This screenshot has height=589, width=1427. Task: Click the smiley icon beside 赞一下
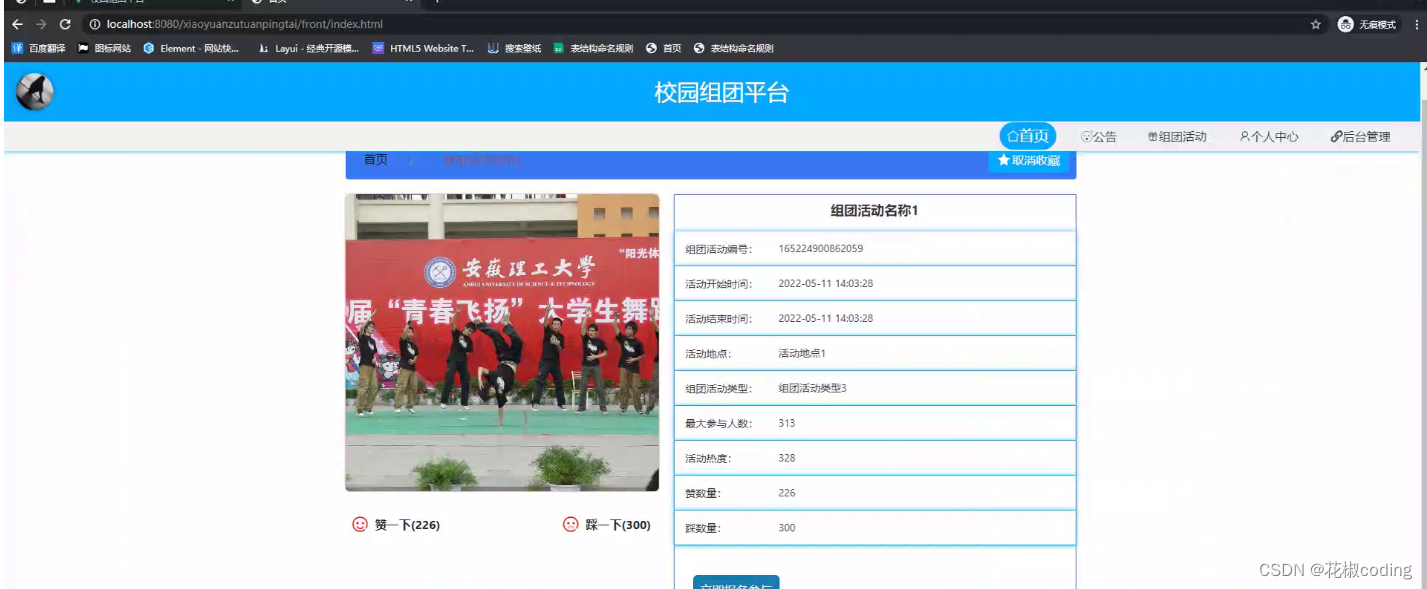[360, 524]
